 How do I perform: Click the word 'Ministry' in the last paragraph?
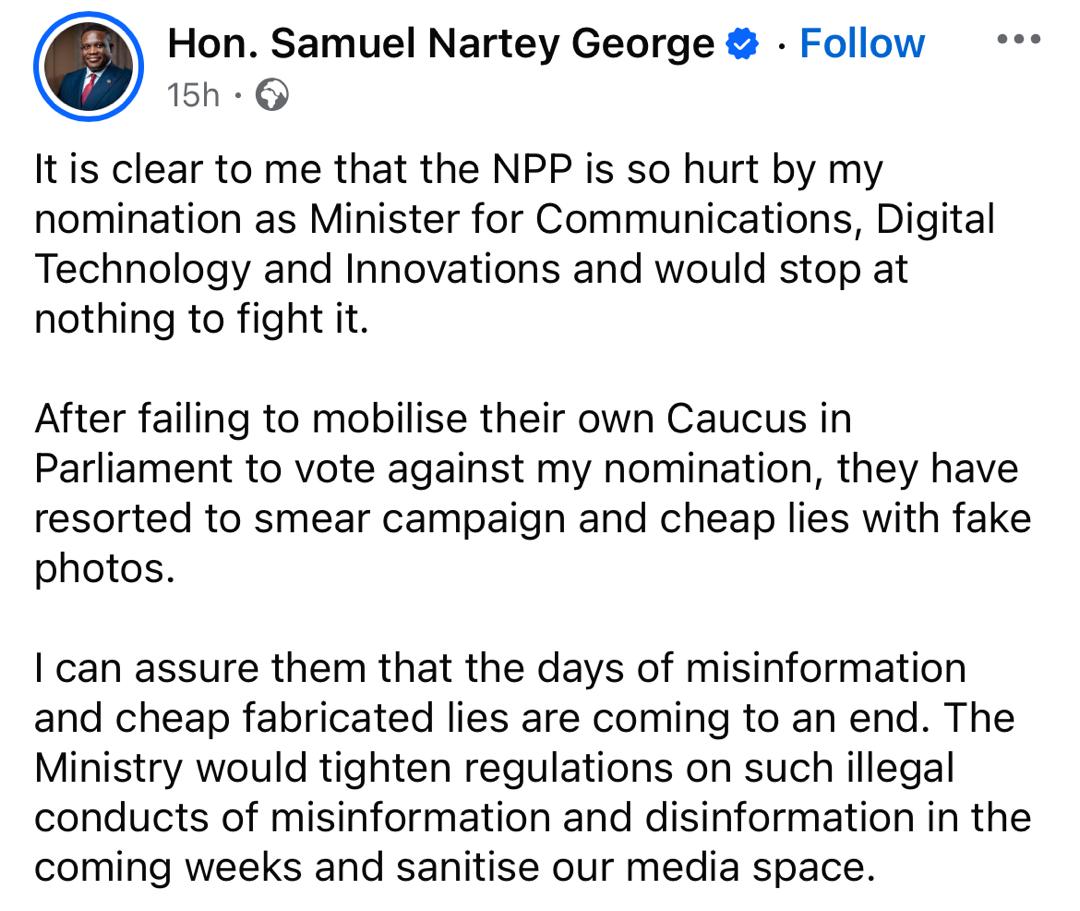(109, 768)
